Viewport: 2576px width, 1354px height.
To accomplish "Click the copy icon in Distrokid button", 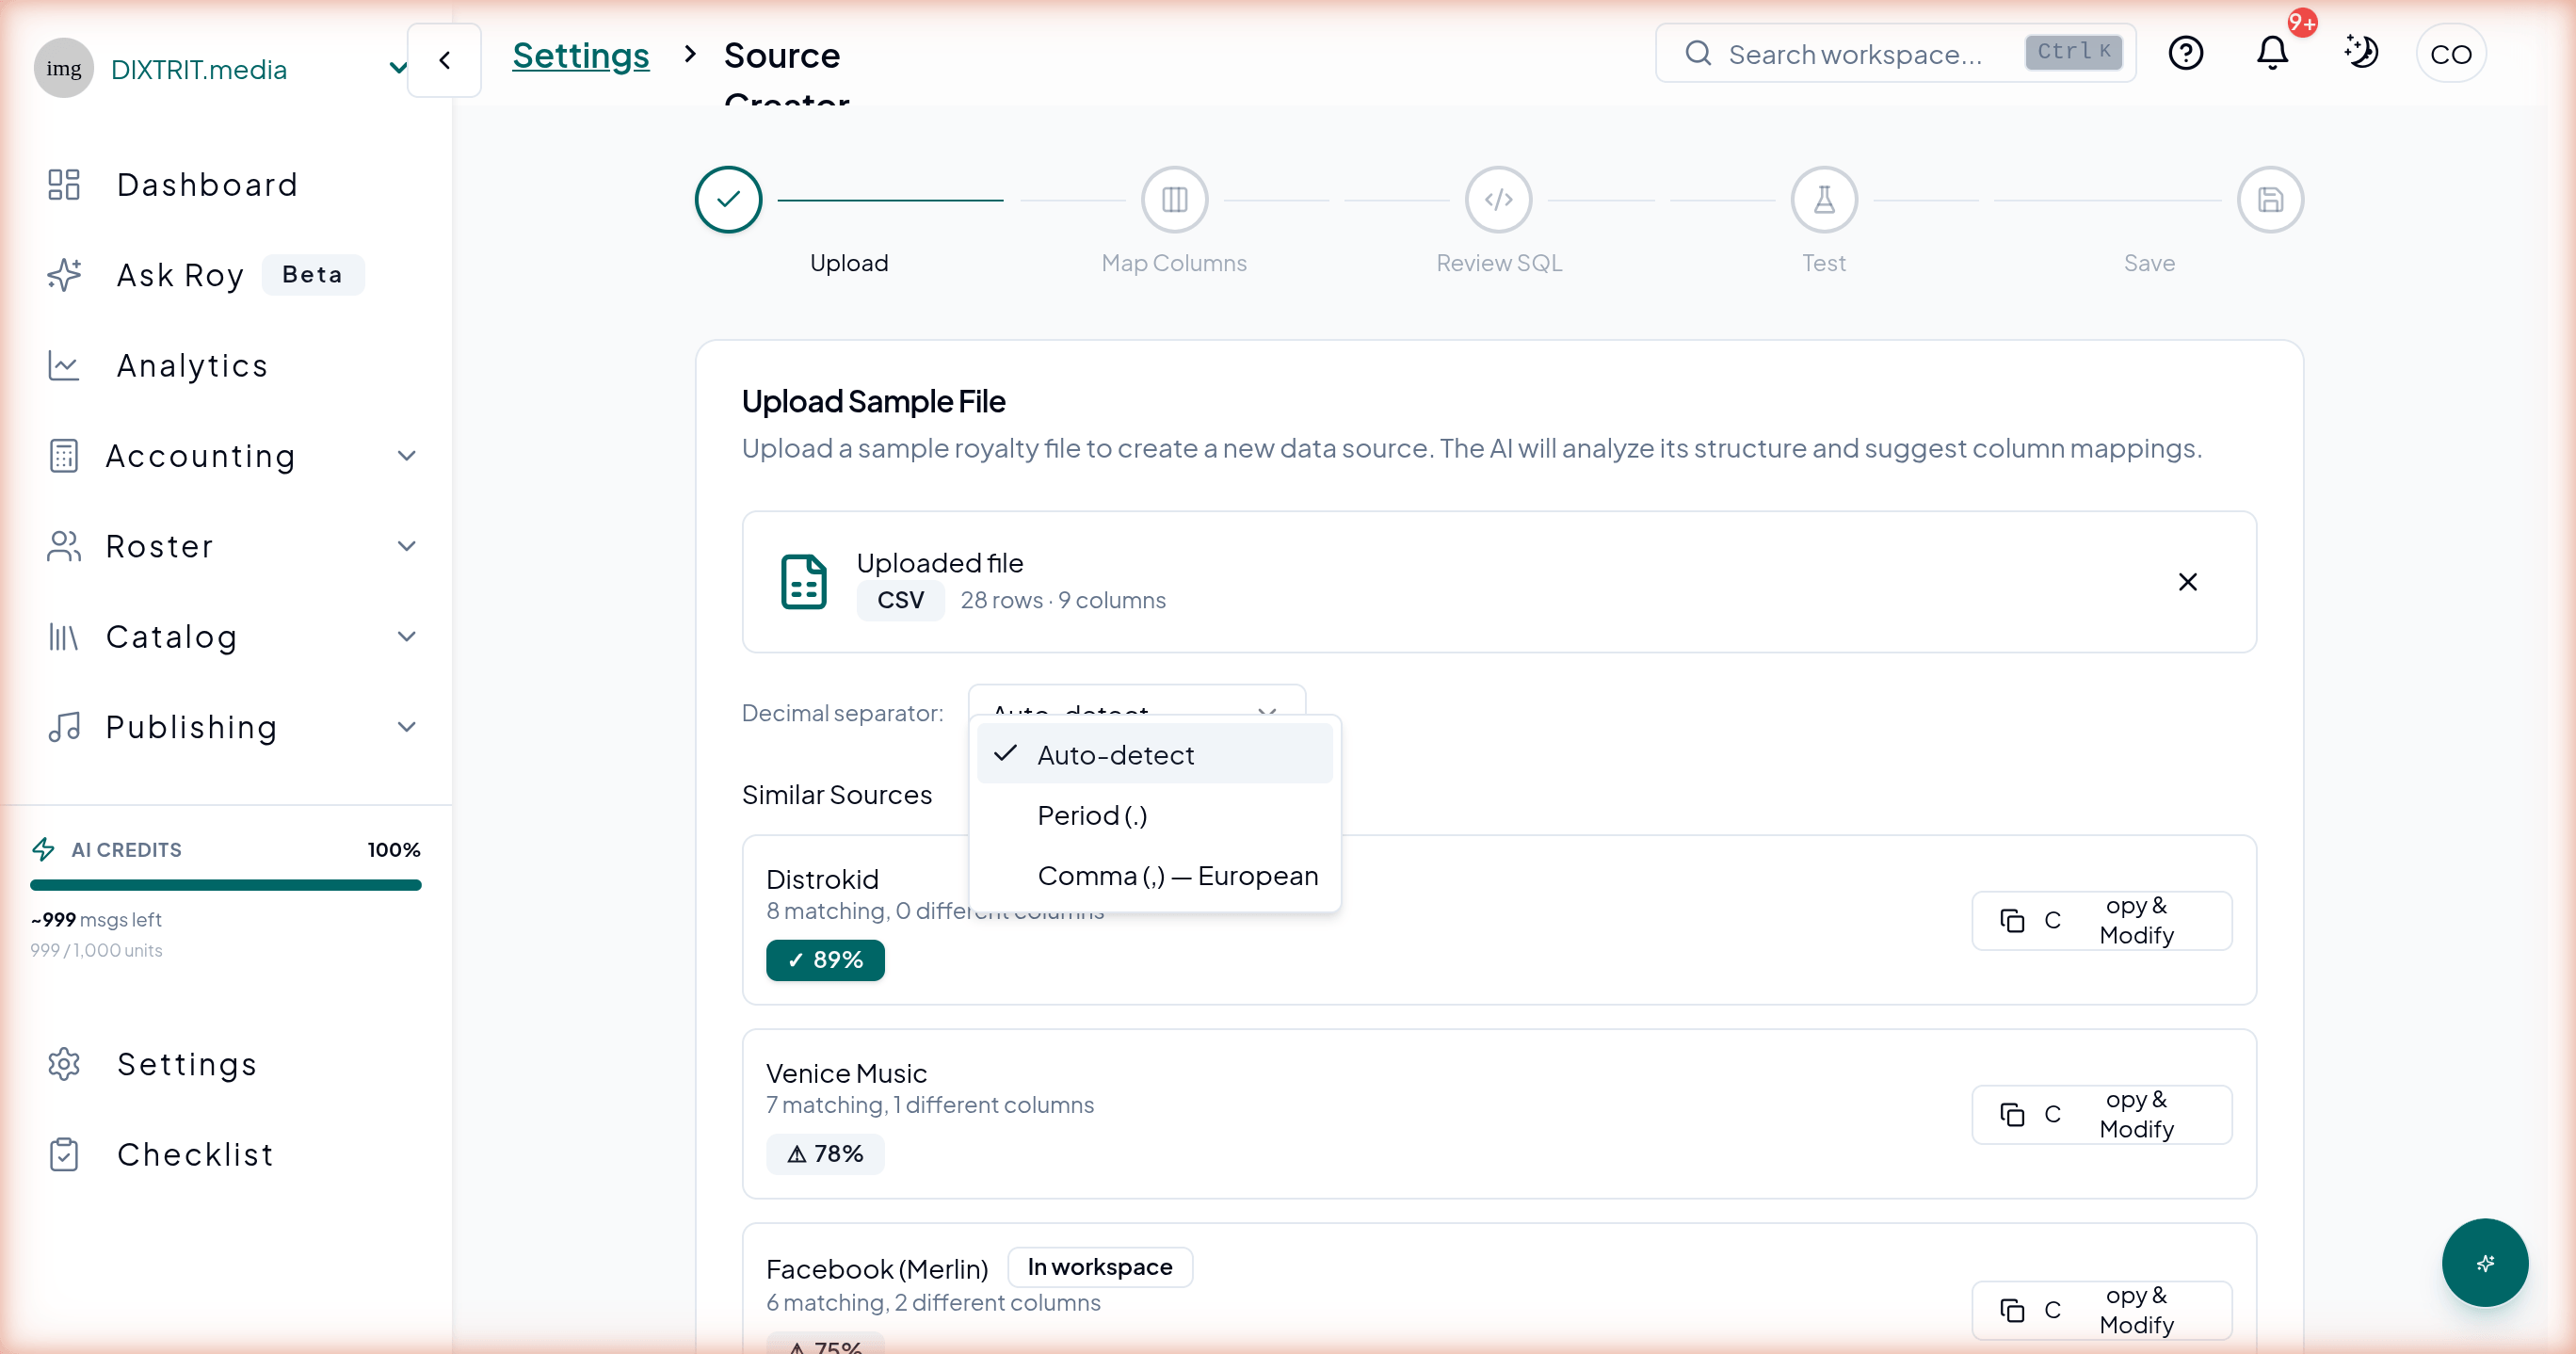I will click(x=2012, y=920).
